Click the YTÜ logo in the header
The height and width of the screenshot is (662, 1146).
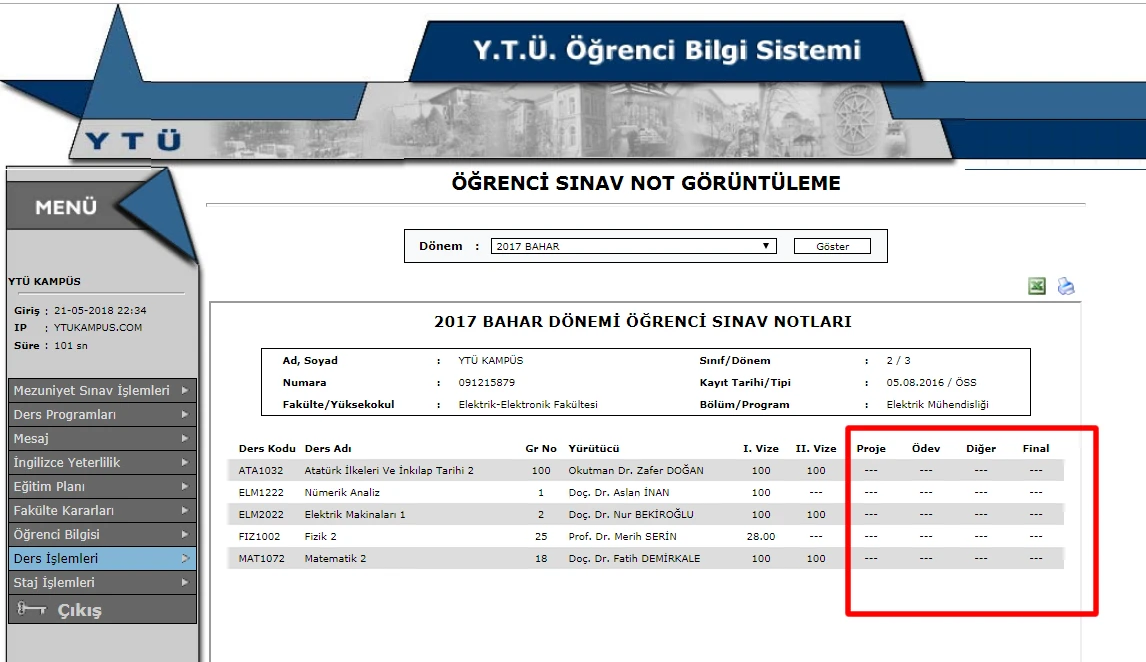point(133,141)
